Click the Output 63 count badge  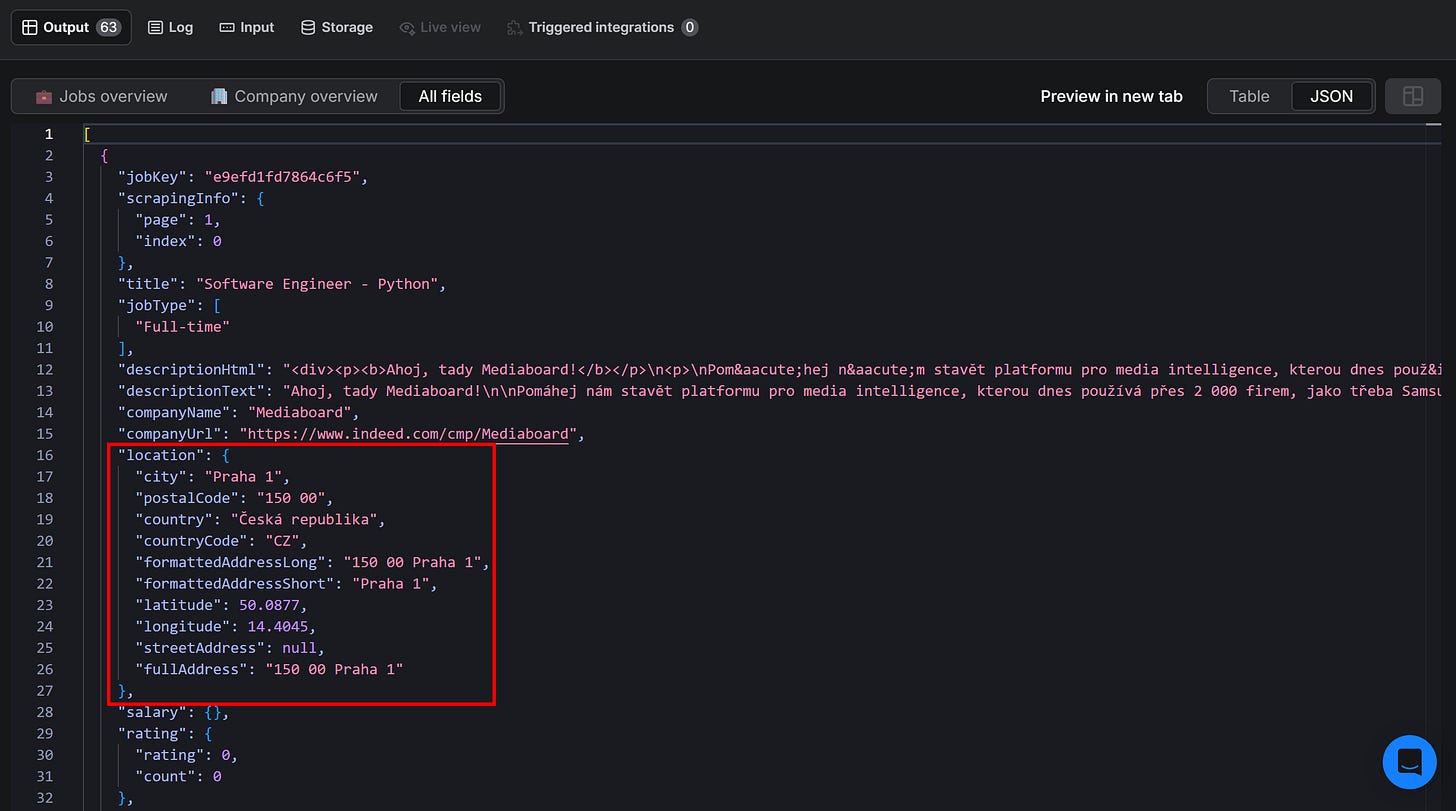[109, 27]
